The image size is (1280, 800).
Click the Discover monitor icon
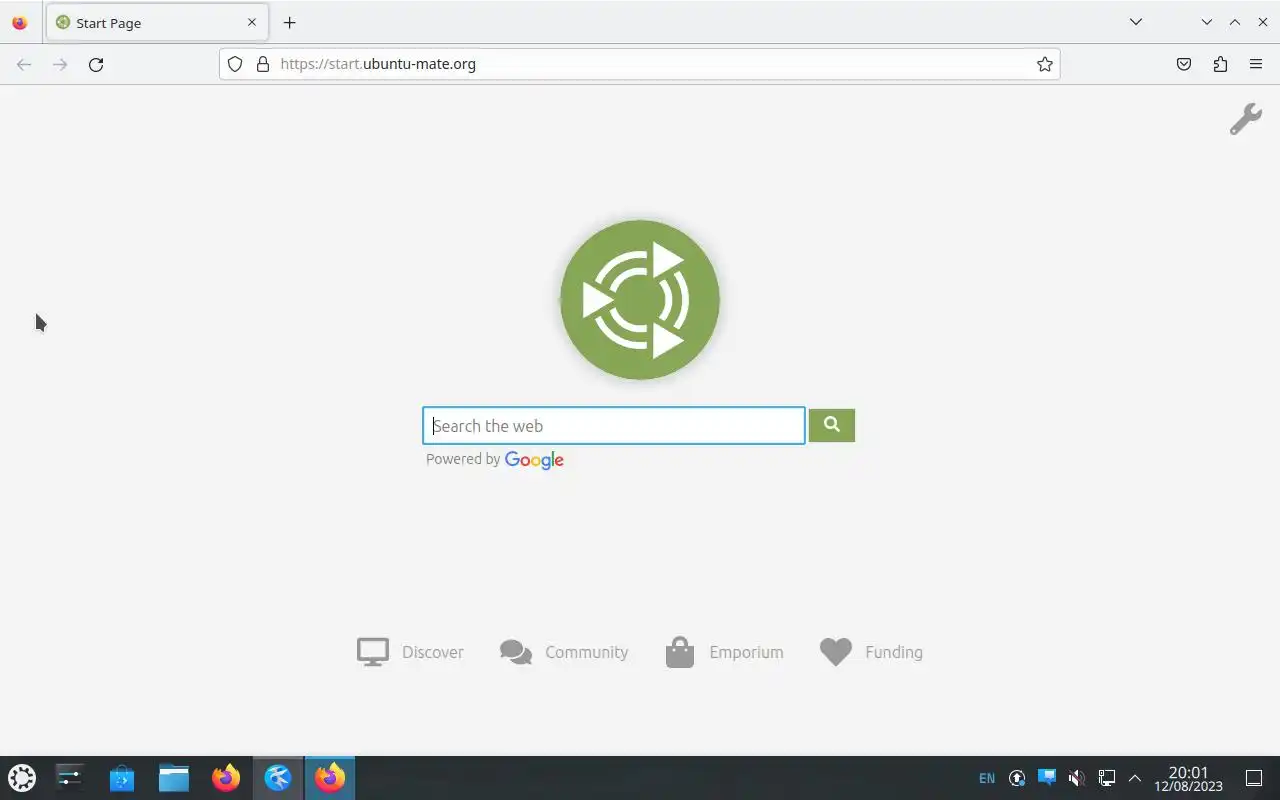[373, 652]
